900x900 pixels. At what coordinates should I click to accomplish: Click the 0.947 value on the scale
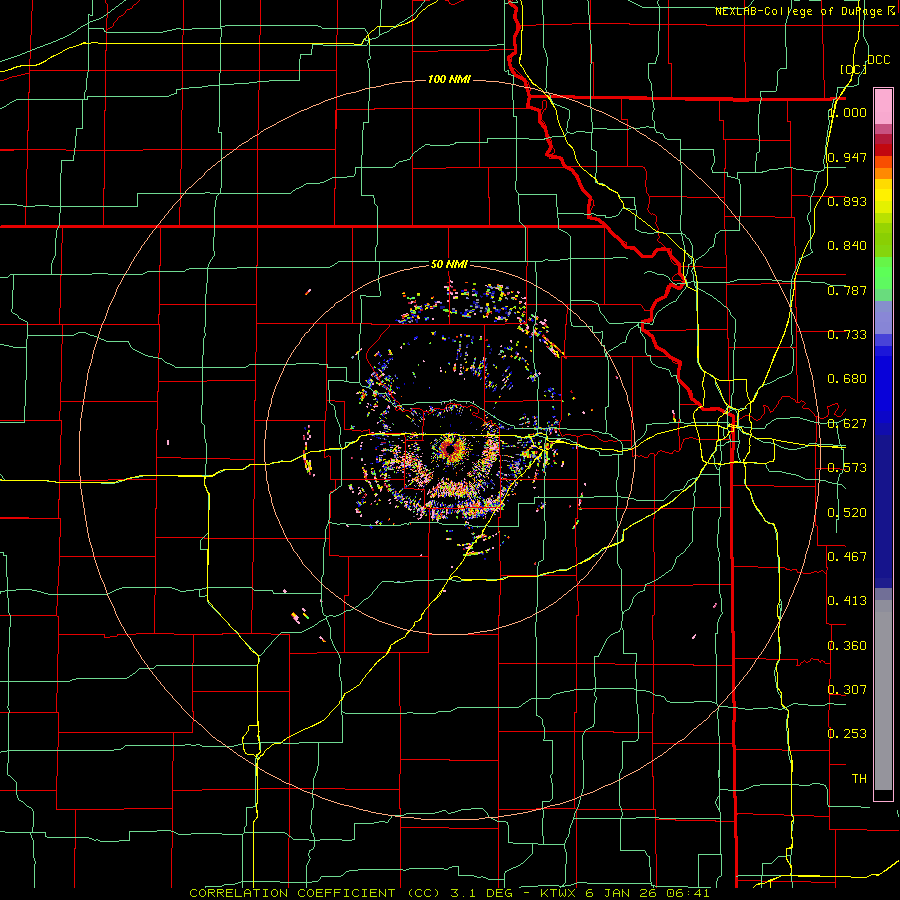click(847, 157)
